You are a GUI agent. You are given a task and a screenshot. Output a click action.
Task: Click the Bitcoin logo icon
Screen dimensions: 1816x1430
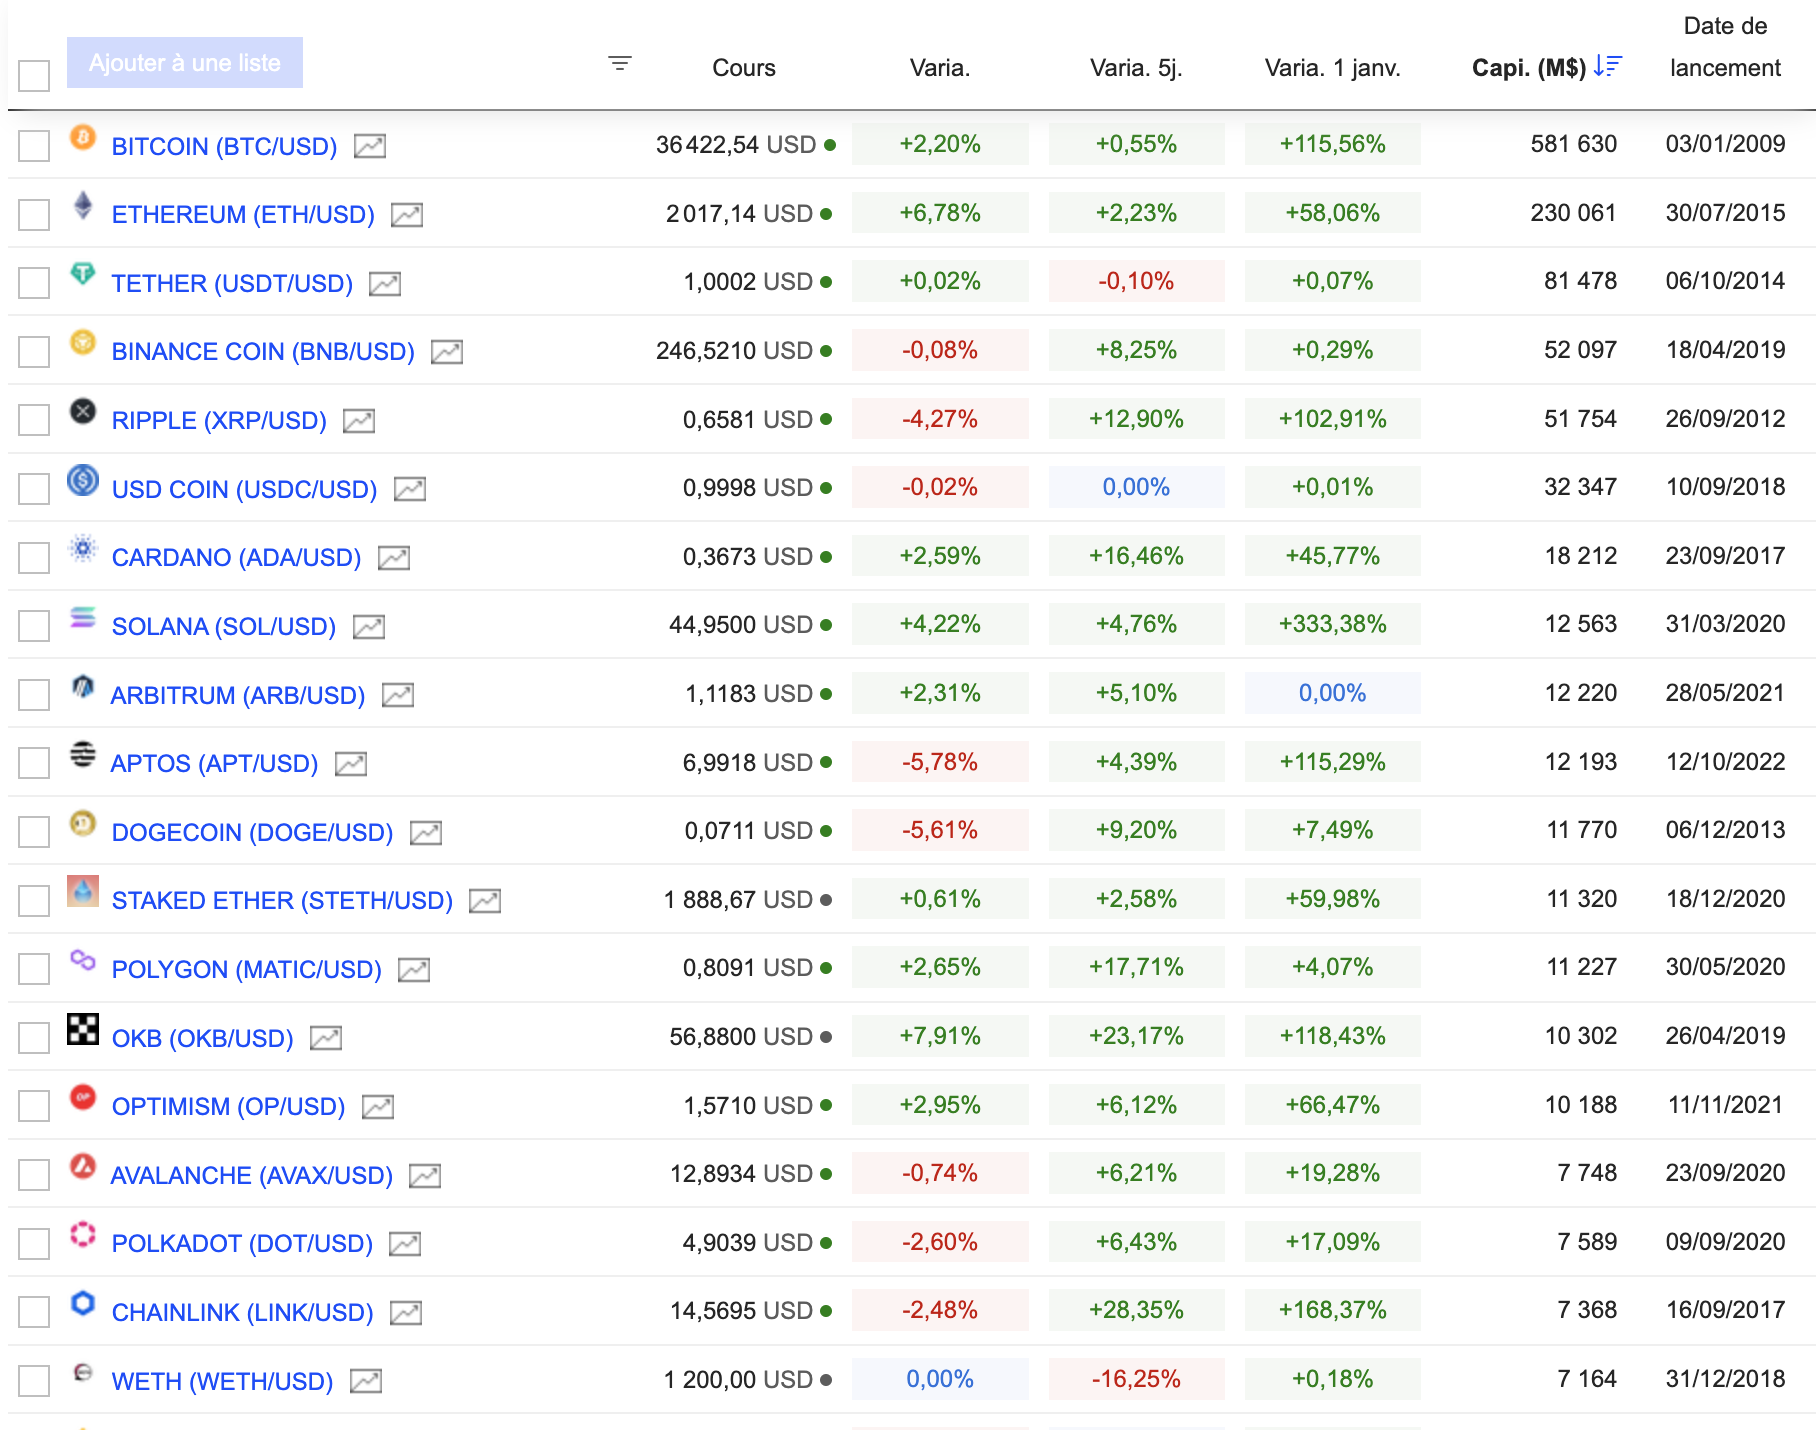click(x=83, y=138)
